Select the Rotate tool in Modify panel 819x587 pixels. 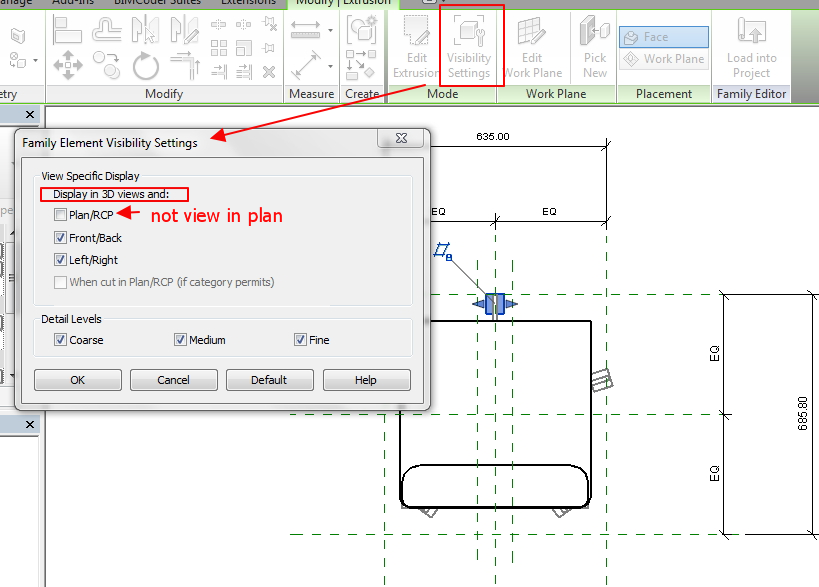pos(147,65)
